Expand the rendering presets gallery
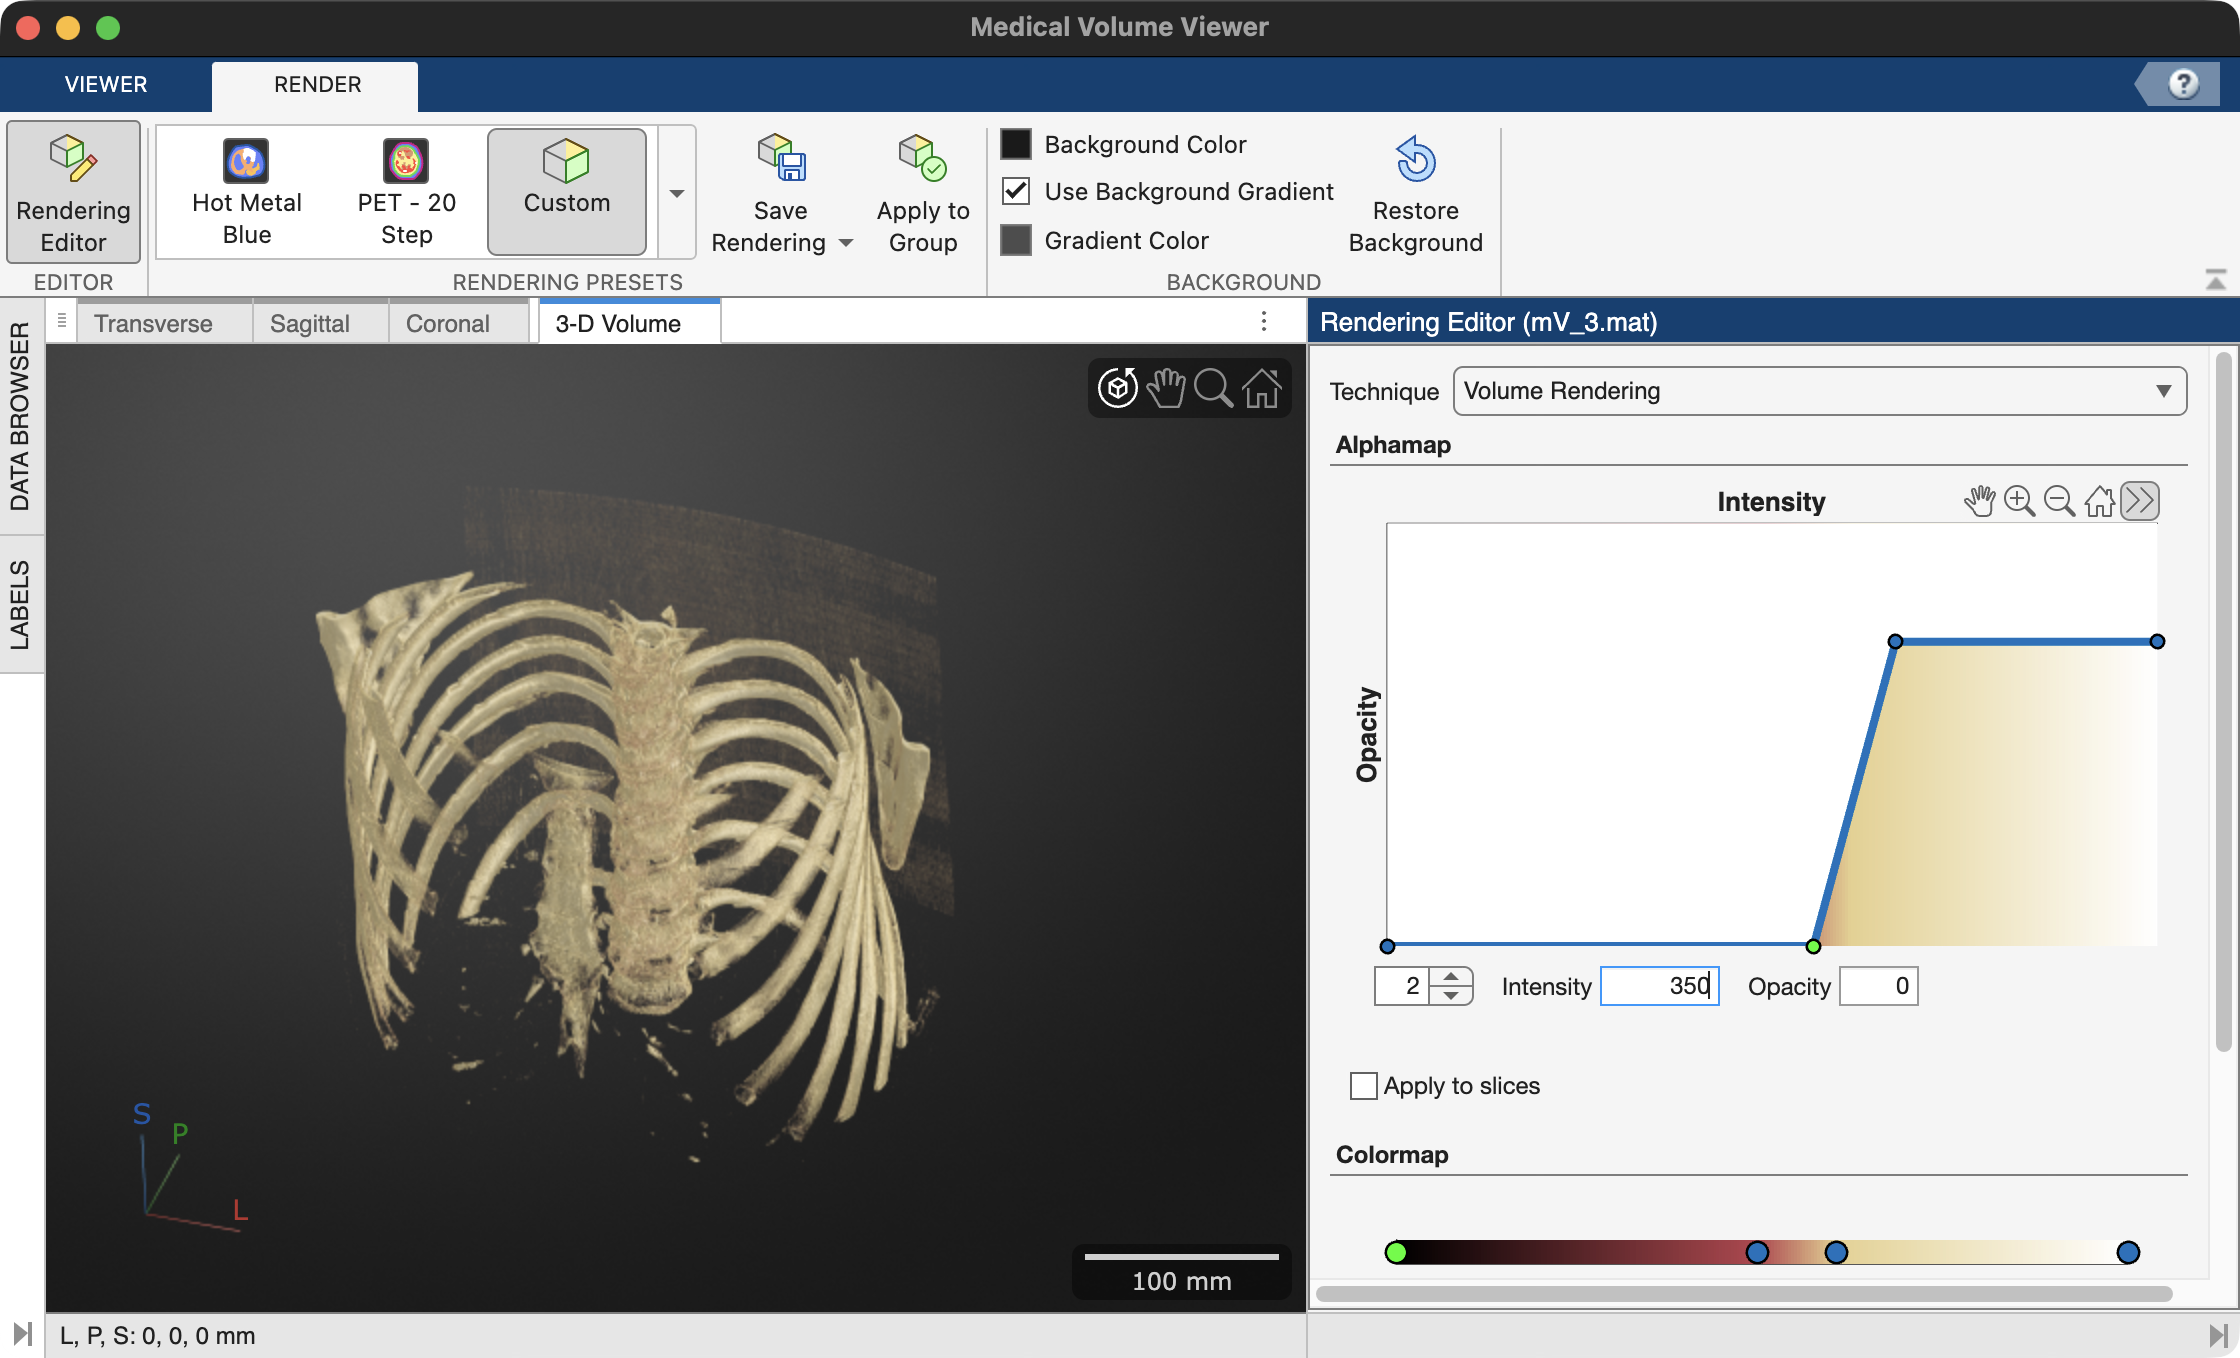Image resolution: width=2240 pixels, height=1358 pixels. 677,192
